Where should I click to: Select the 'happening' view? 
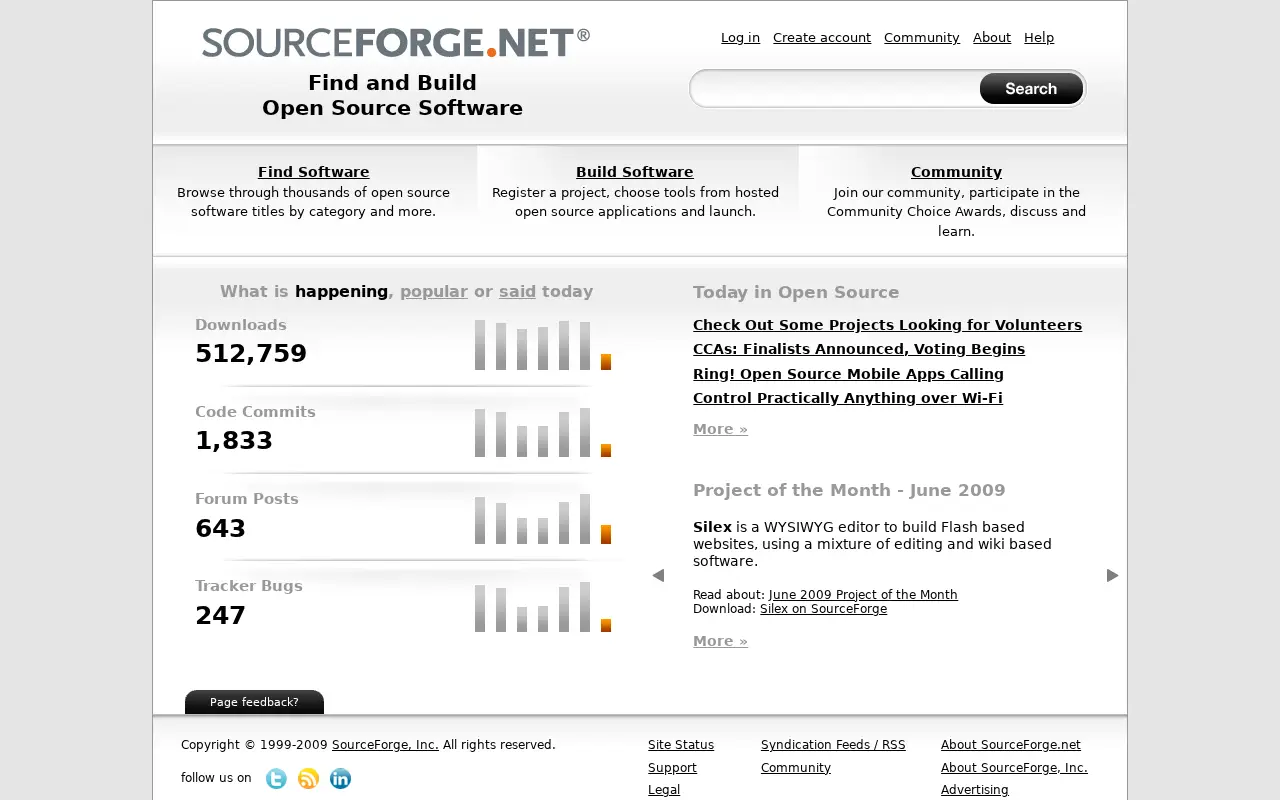tap(341, 292)
